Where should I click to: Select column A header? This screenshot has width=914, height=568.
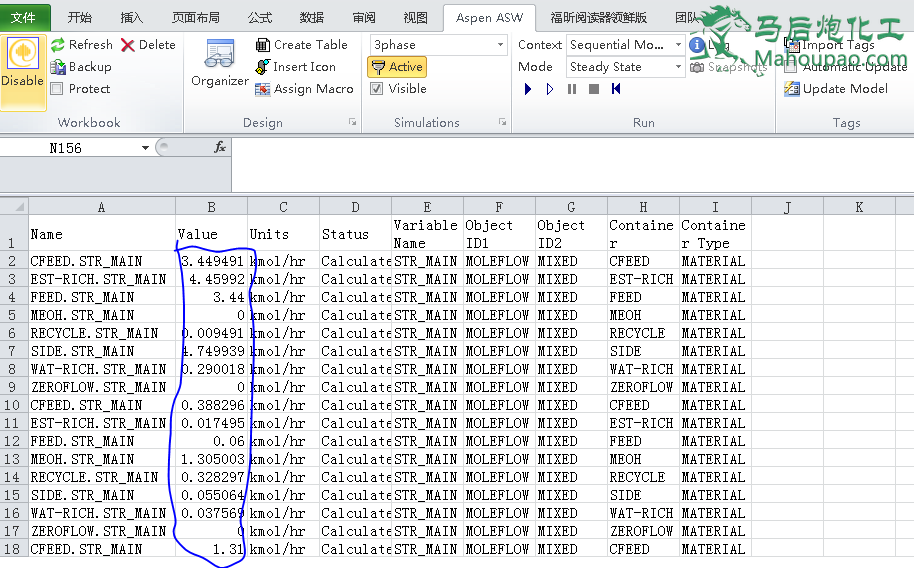(x=102, y=207)
